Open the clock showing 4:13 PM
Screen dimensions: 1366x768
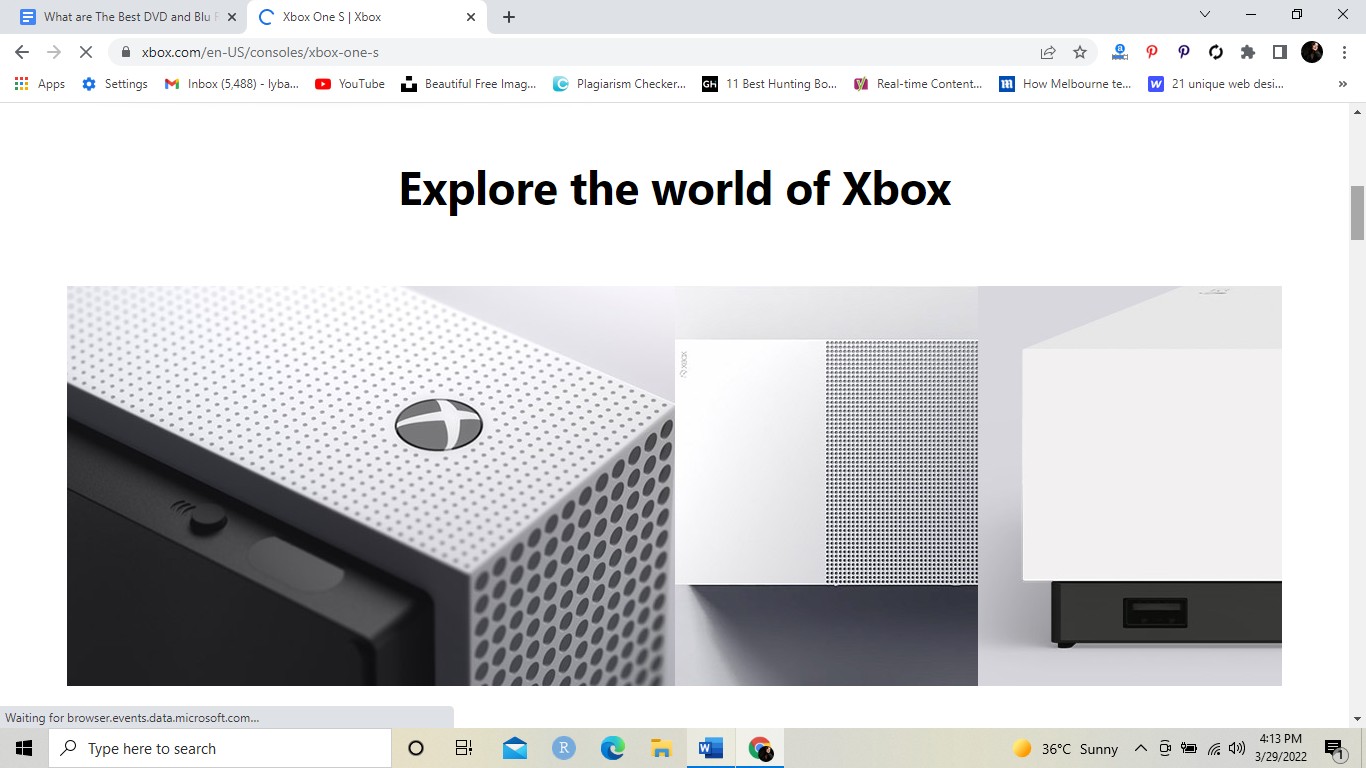coord(1281,748)
